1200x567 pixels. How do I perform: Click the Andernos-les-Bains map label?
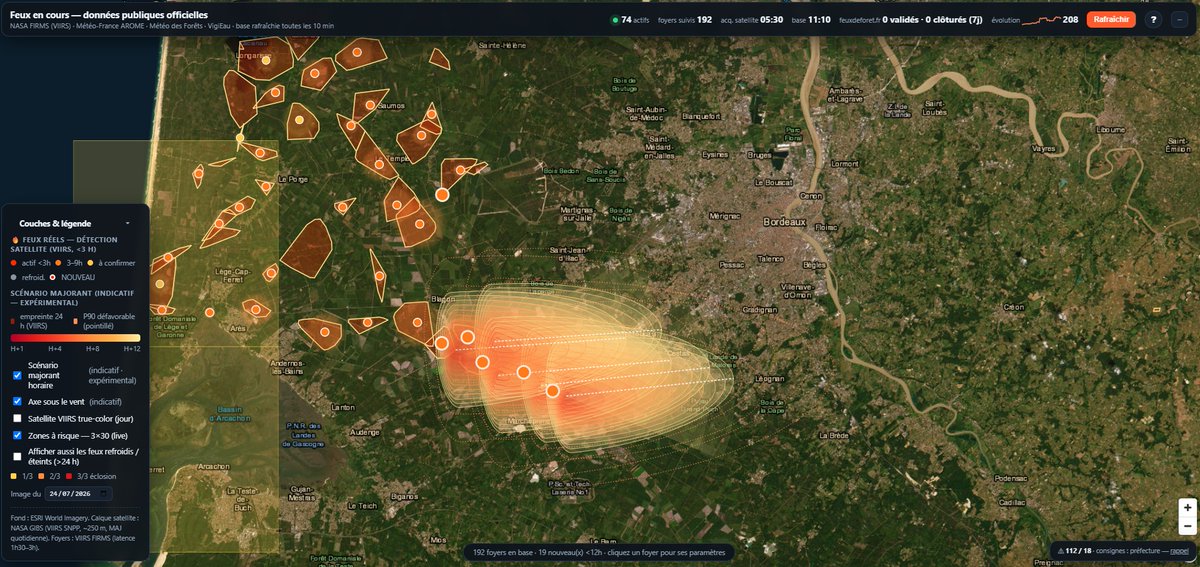(286, 368)
